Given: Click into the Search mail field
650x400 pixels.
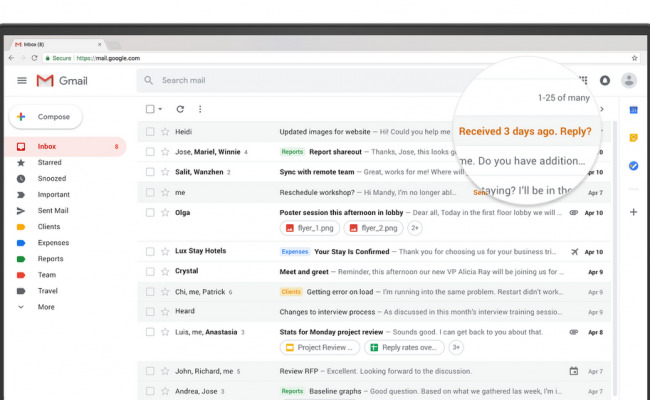Looking at the screenshot, I should point(300,80).
